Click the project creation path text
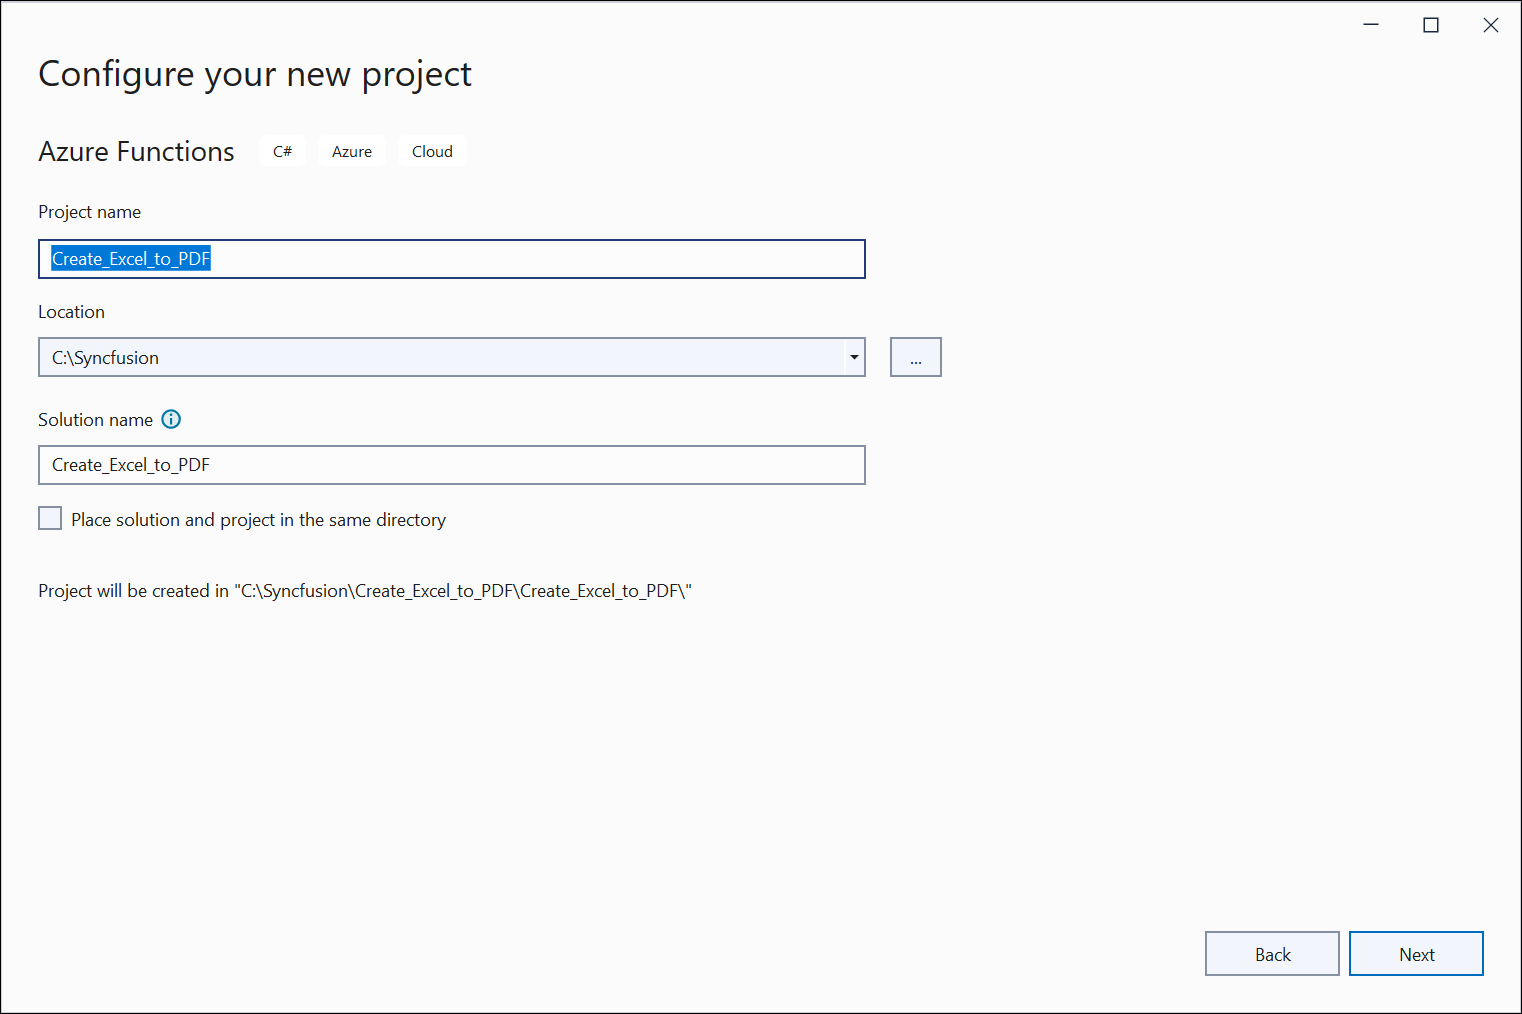 (365, 591)
